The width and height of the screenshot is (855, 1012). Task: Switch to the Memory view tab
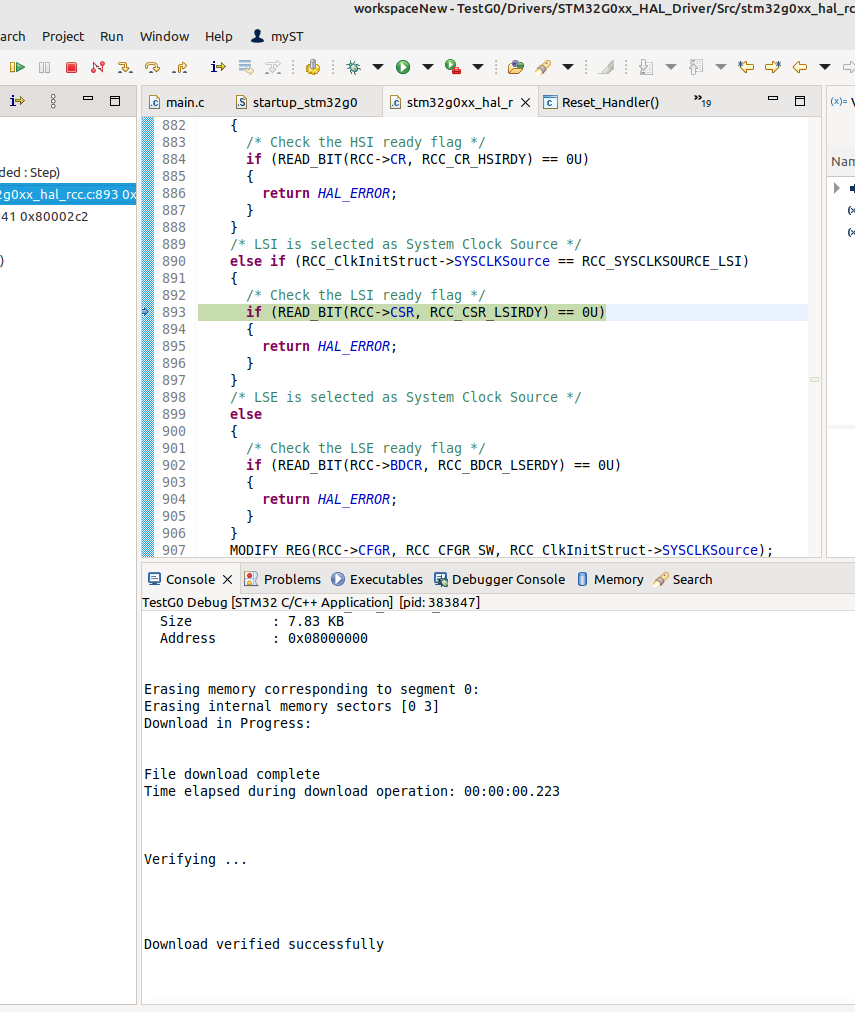pyautogui.click(x=617, y=579)
